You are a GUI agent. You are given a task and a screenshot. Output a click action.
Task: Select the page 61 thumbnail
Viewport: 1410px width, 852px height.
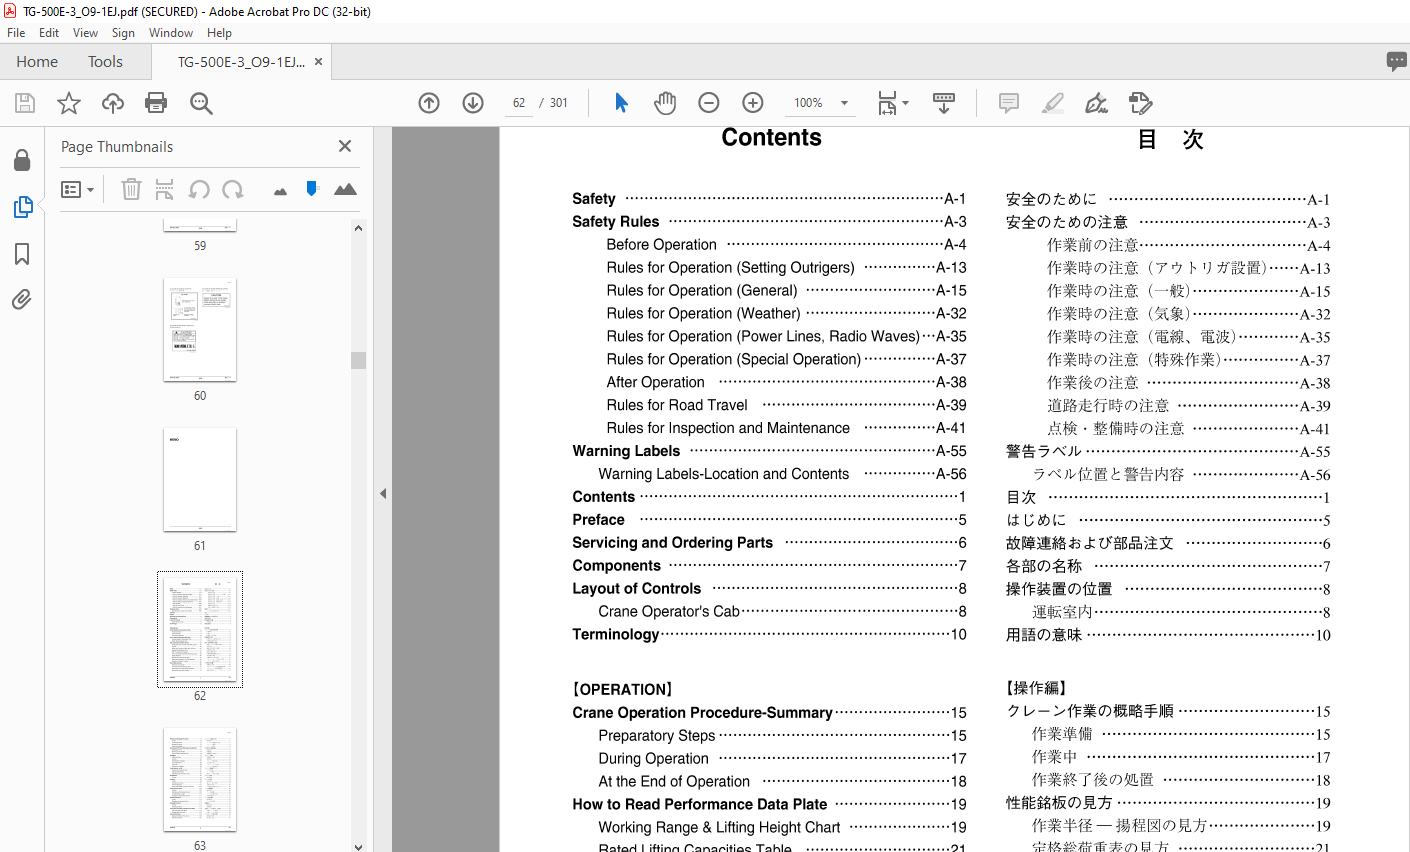(x=200, y=479)
